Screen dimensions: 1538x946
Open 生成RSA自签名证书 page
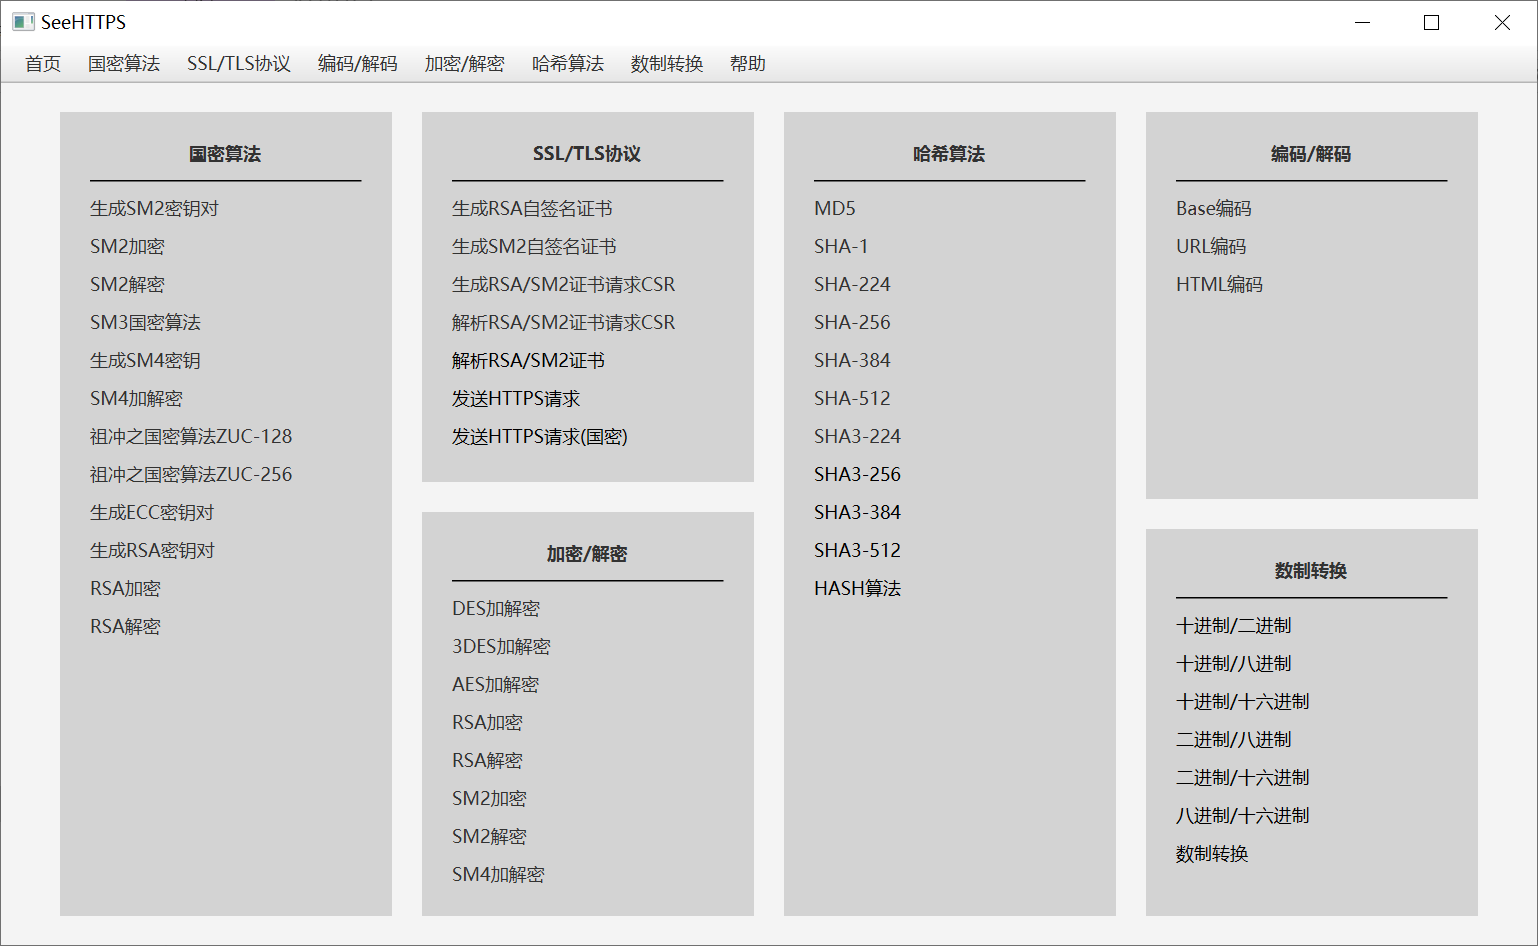(x=532, y=208)
